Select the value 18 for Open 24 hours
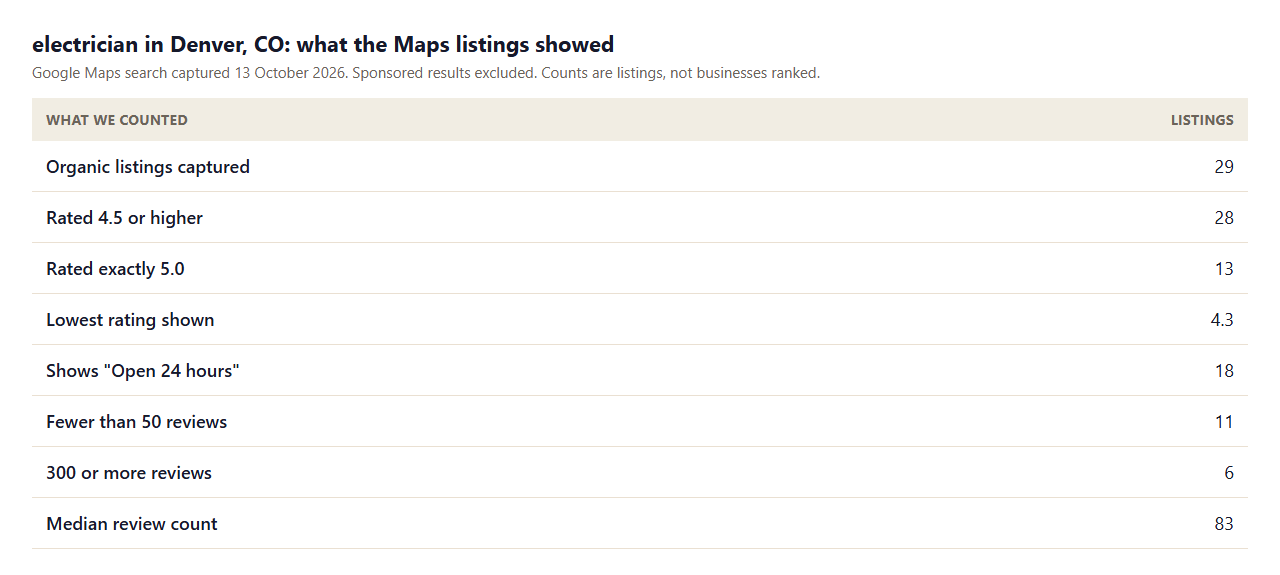 (x=1224, y=371)
